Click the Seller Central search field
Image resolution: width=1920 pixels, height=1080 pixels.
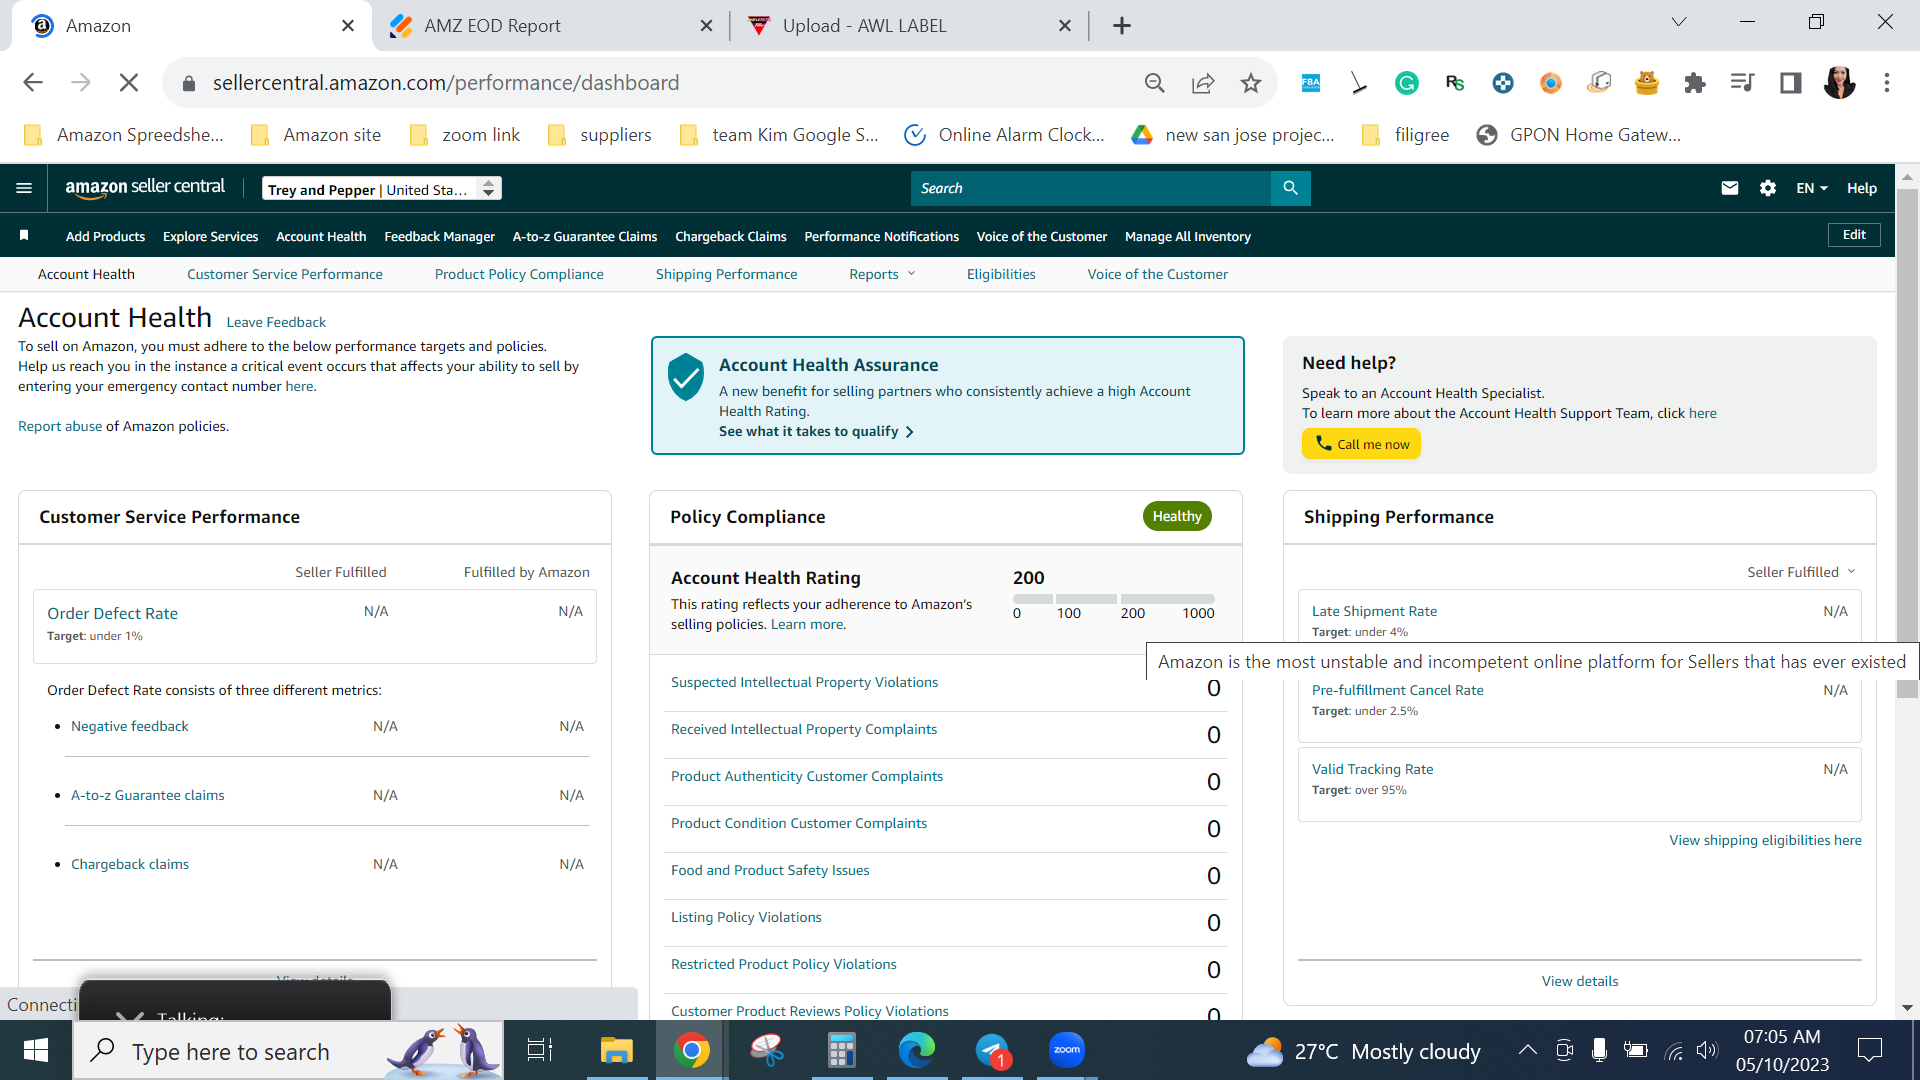click(1090, 188)
